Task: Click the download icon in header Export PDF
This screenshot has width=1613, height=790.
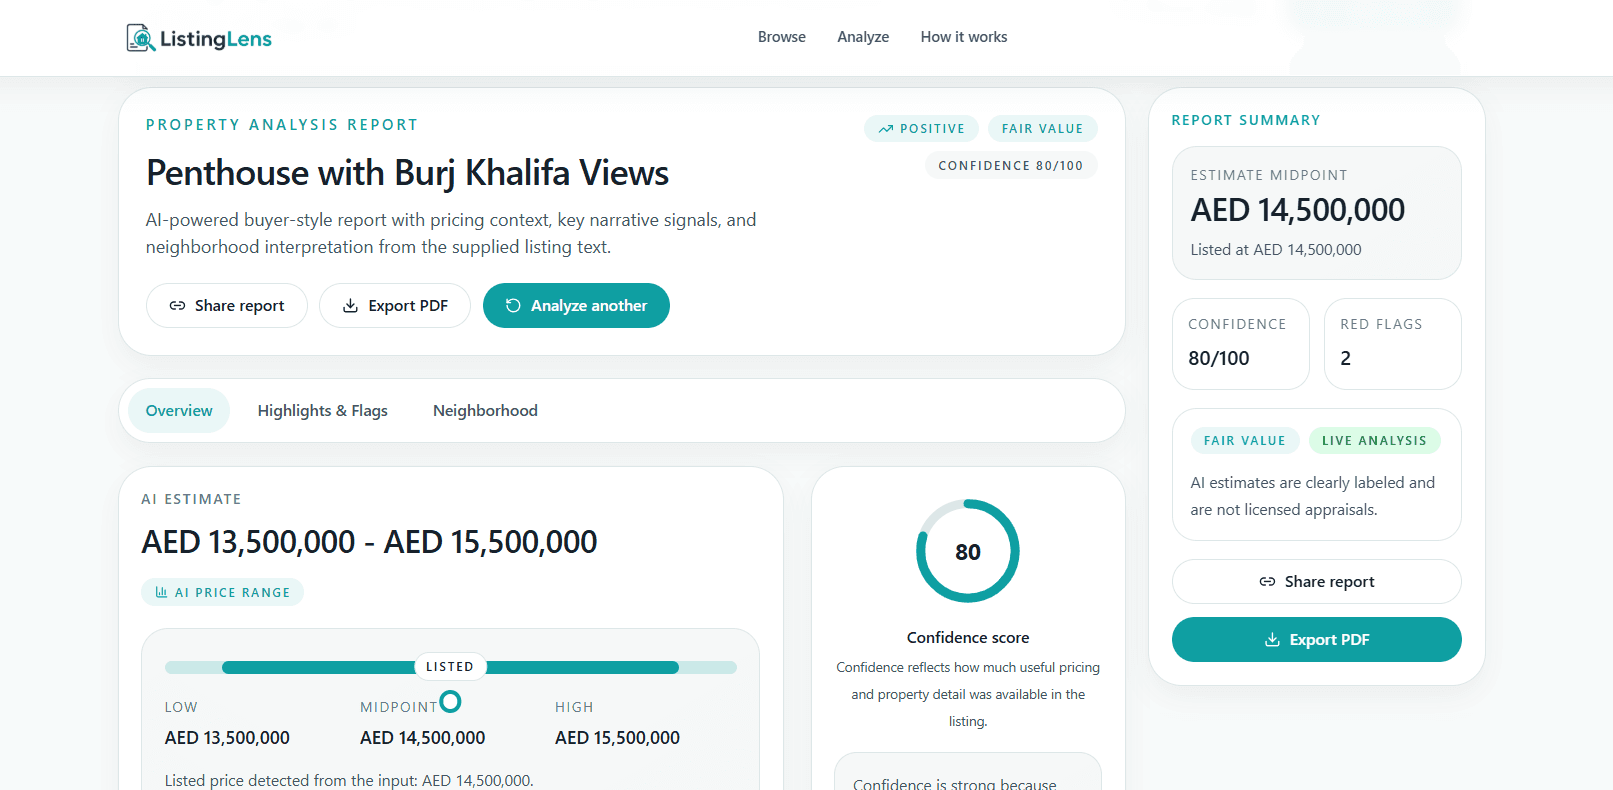Action: tap(350, 306)
